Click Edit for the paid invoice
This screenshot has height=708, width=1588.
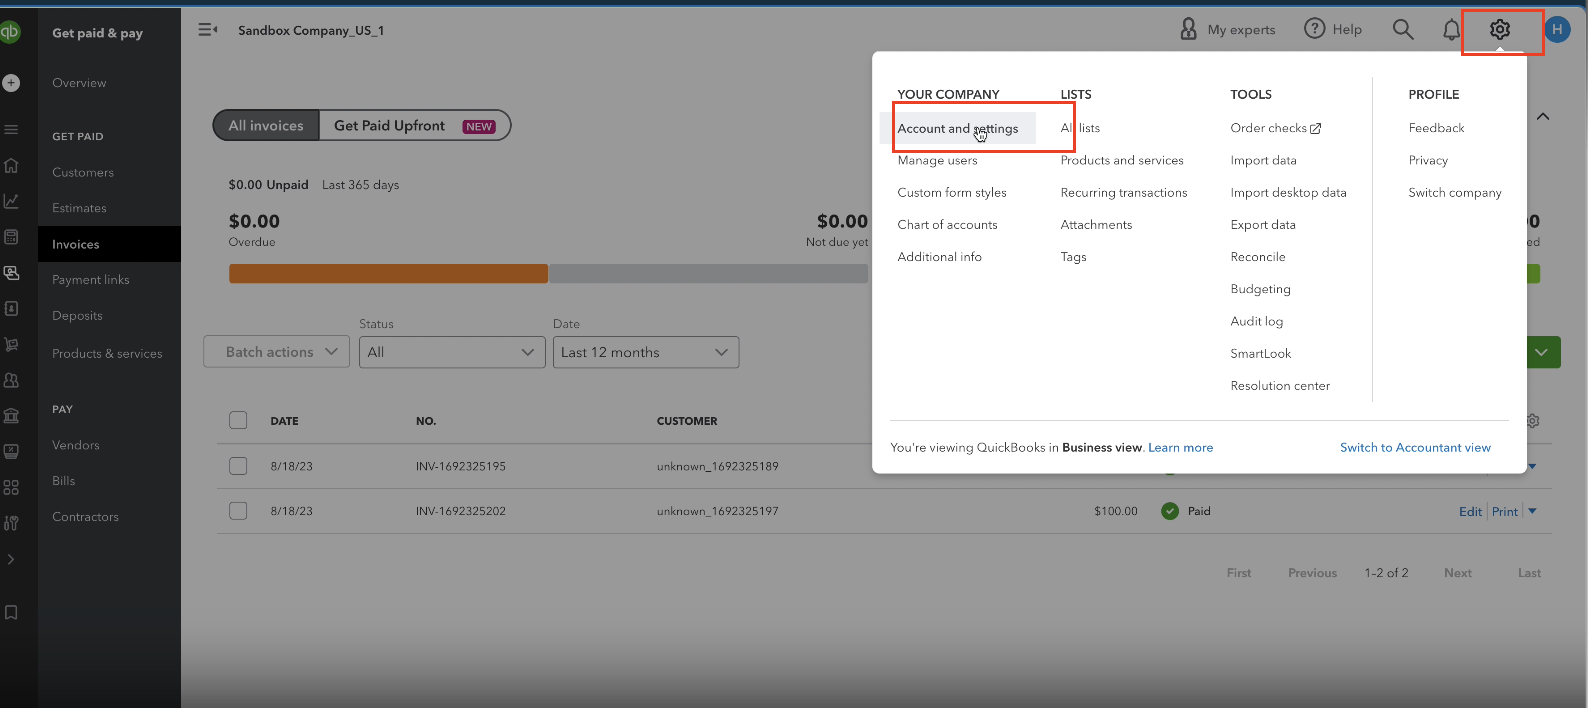tap(1470, 511)
